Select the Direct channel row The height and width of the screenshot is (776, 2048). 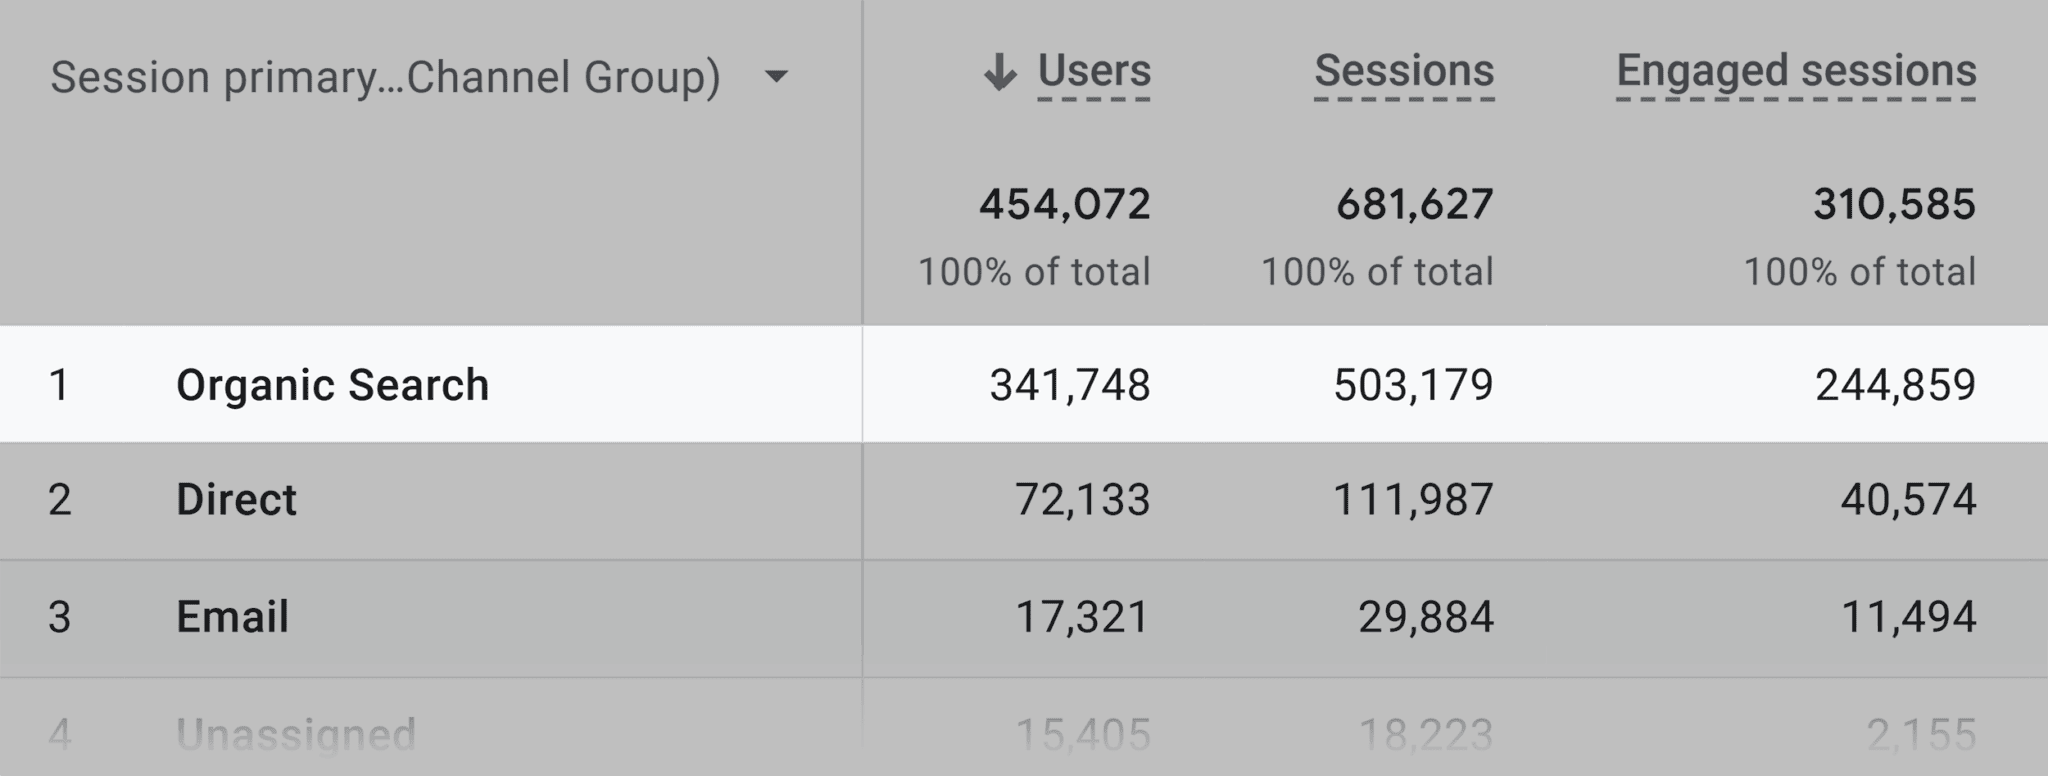(x=237, y=499)
